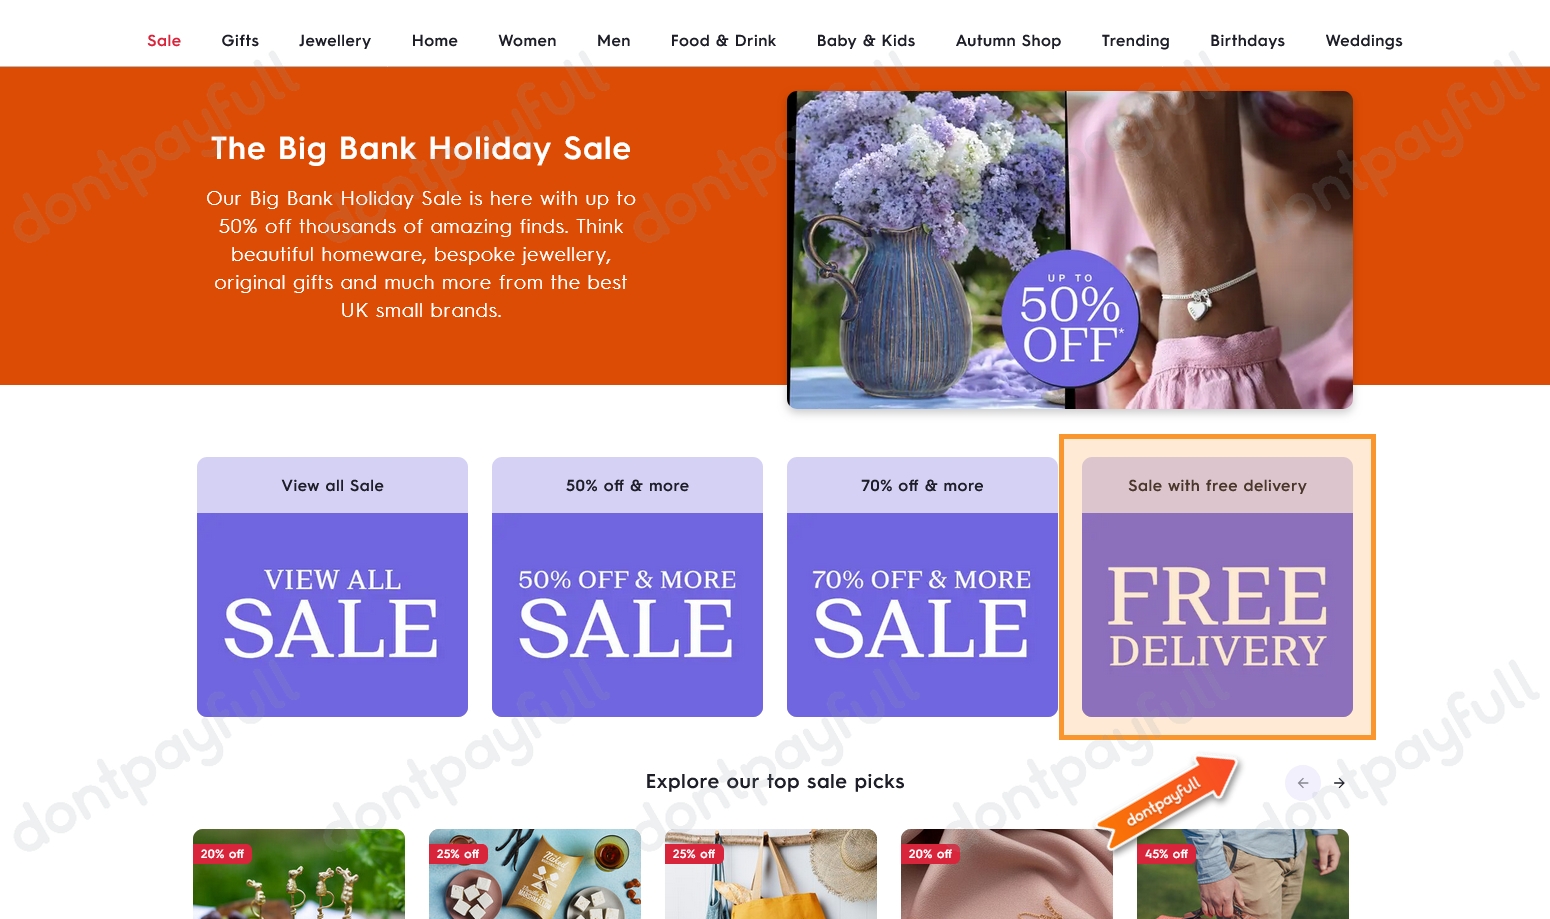Open the Men section
Screen dimensions: 1550x919
tap(613, 40)
